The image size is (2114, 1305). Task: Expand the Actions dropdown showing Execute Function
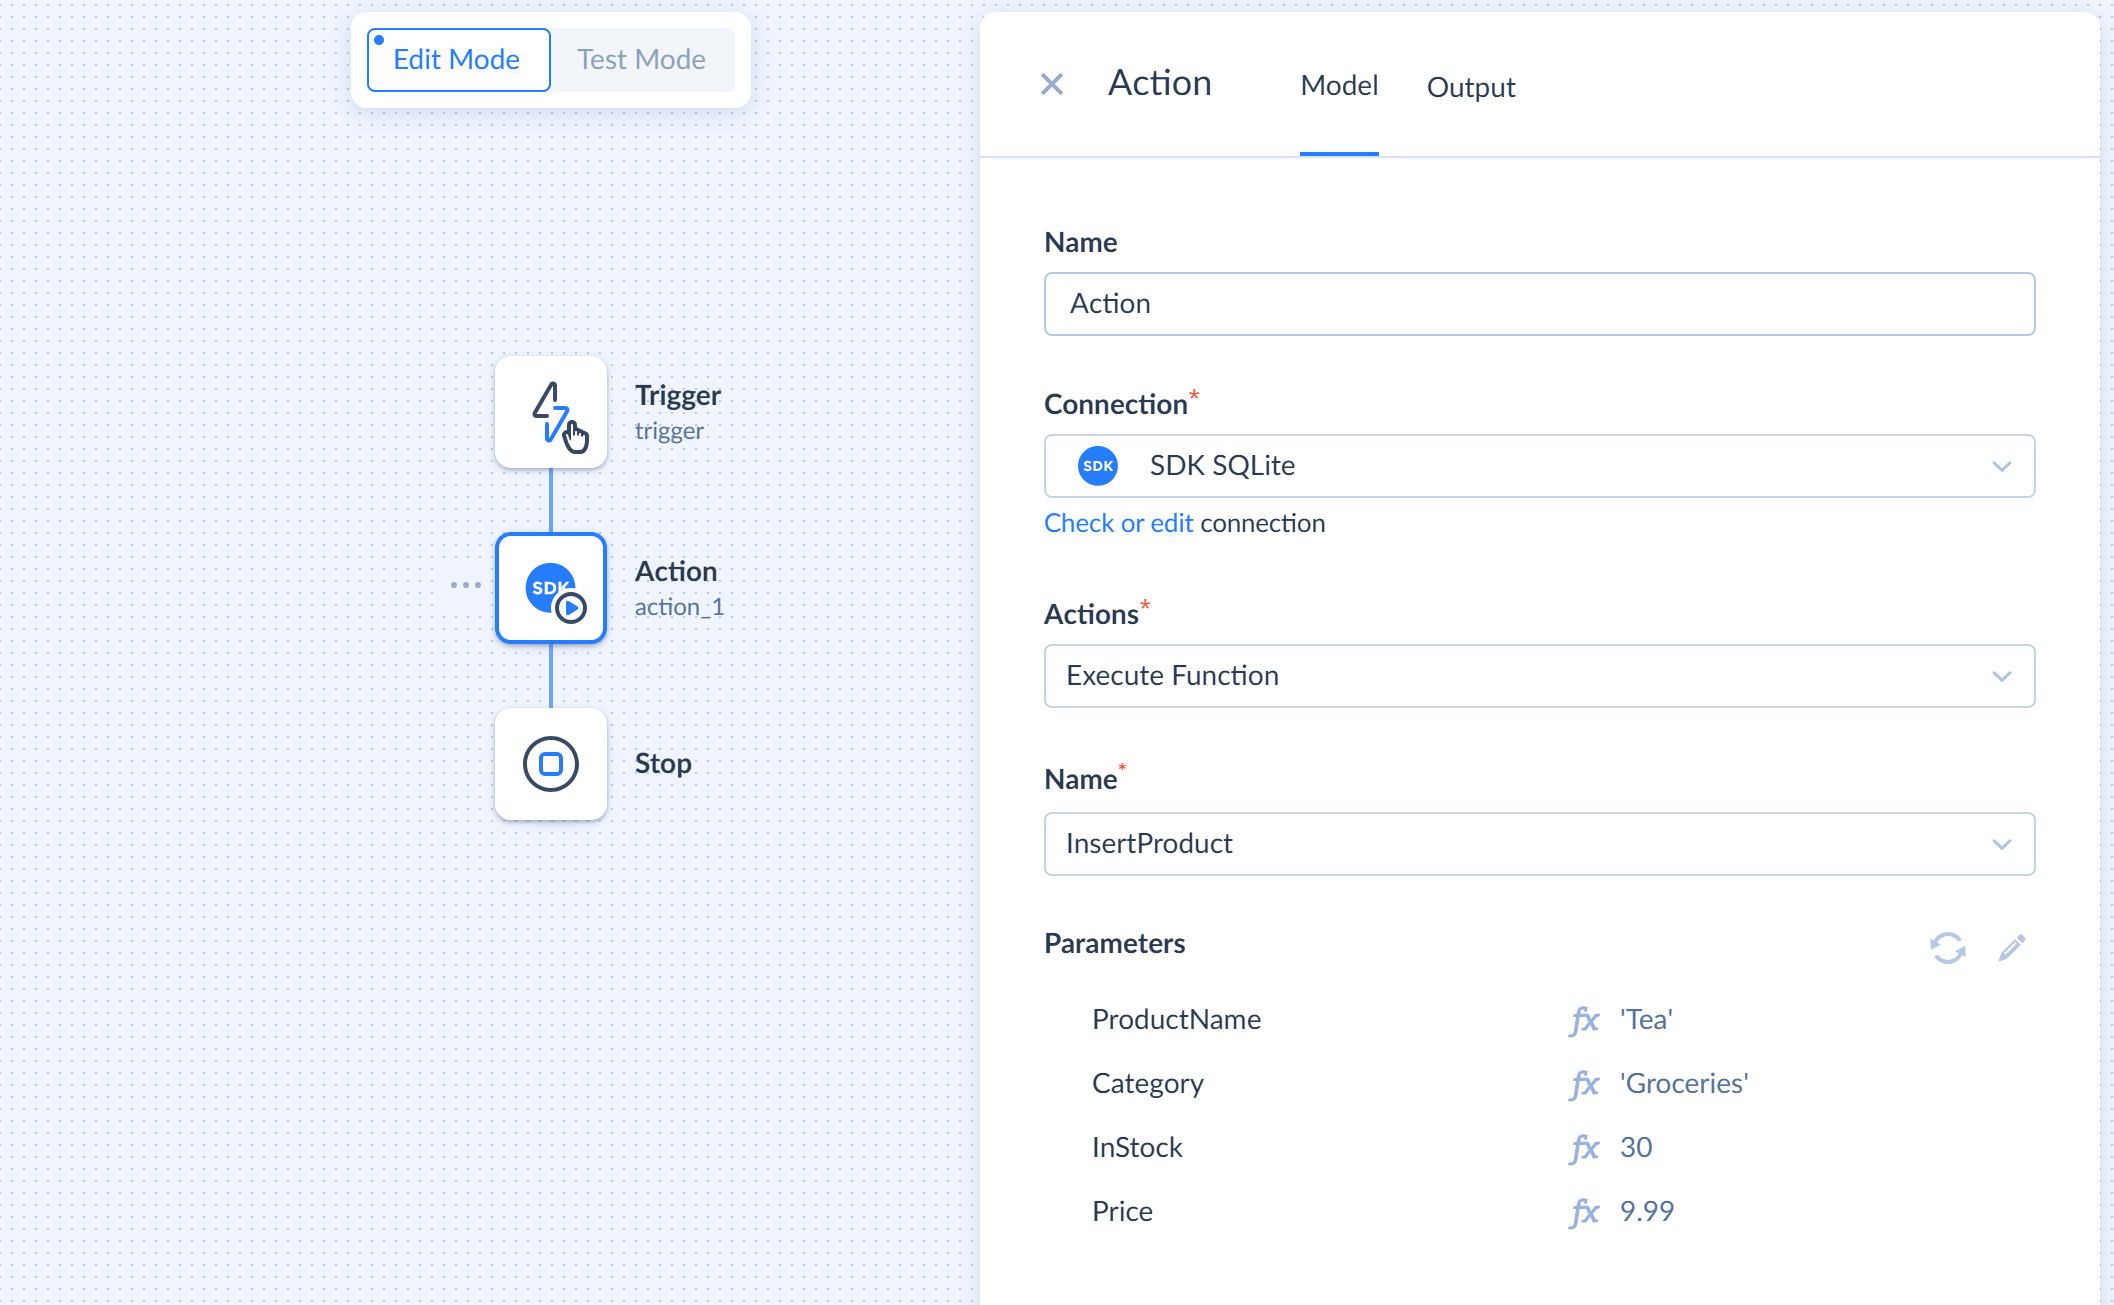(x=1539, y=676)
